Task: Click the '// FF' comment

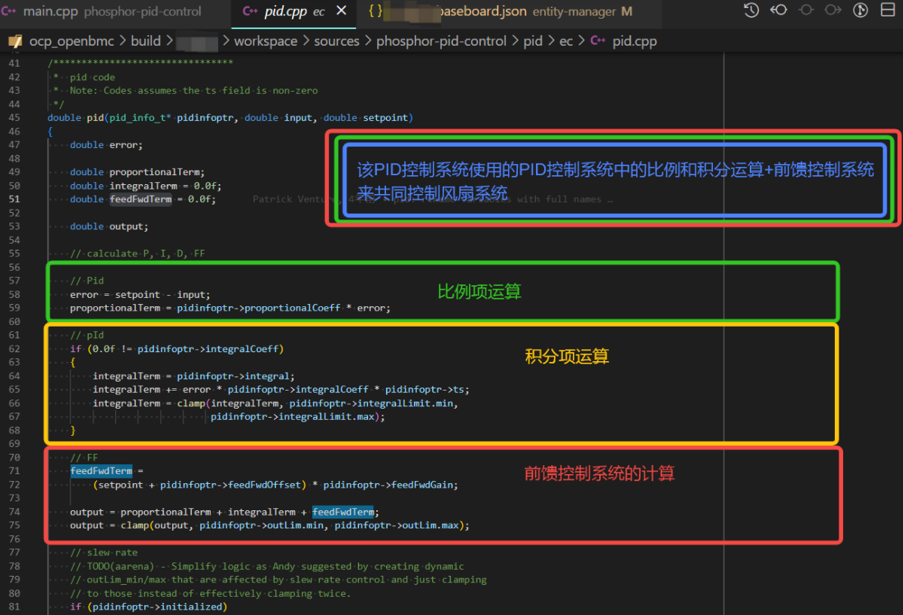Action: coord(84,458)
